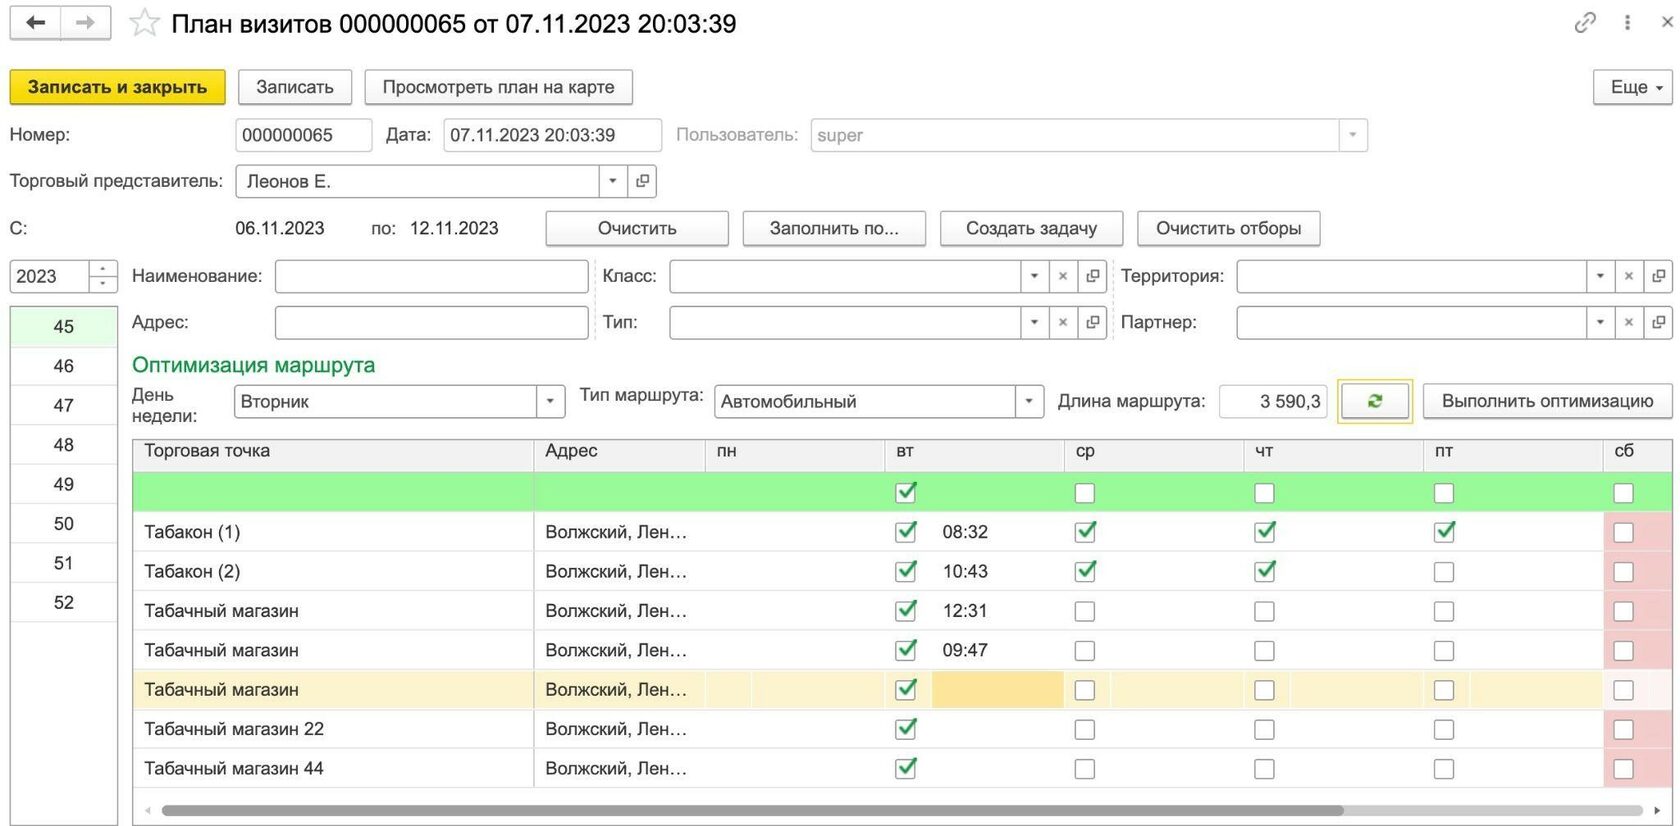Image resolution: width=1680 pixels, height=826 pixels.
Task: Click Записать и закрыть button
Action: [117, 87]
